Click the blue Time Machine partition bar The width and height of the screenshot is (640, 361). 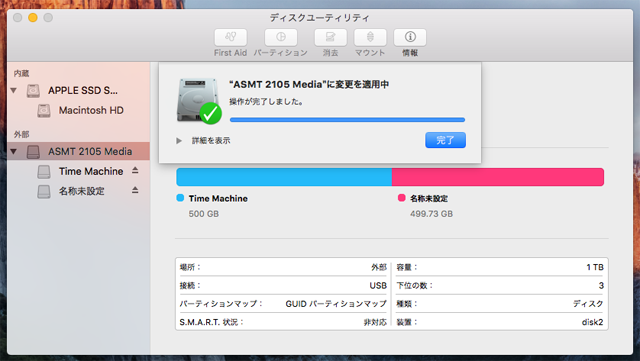click(284, 177)
